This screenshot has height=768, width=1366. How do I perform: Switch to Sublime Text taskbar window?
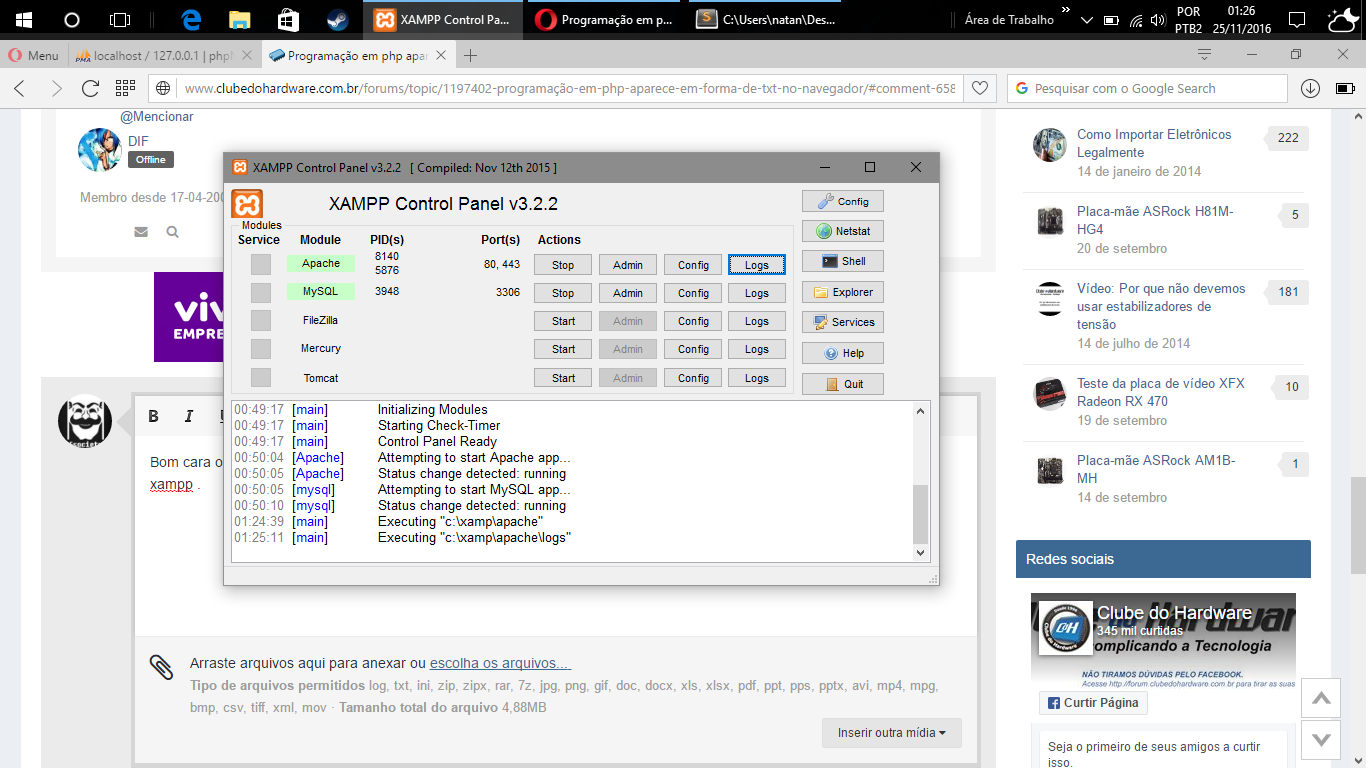pos(767,19)
